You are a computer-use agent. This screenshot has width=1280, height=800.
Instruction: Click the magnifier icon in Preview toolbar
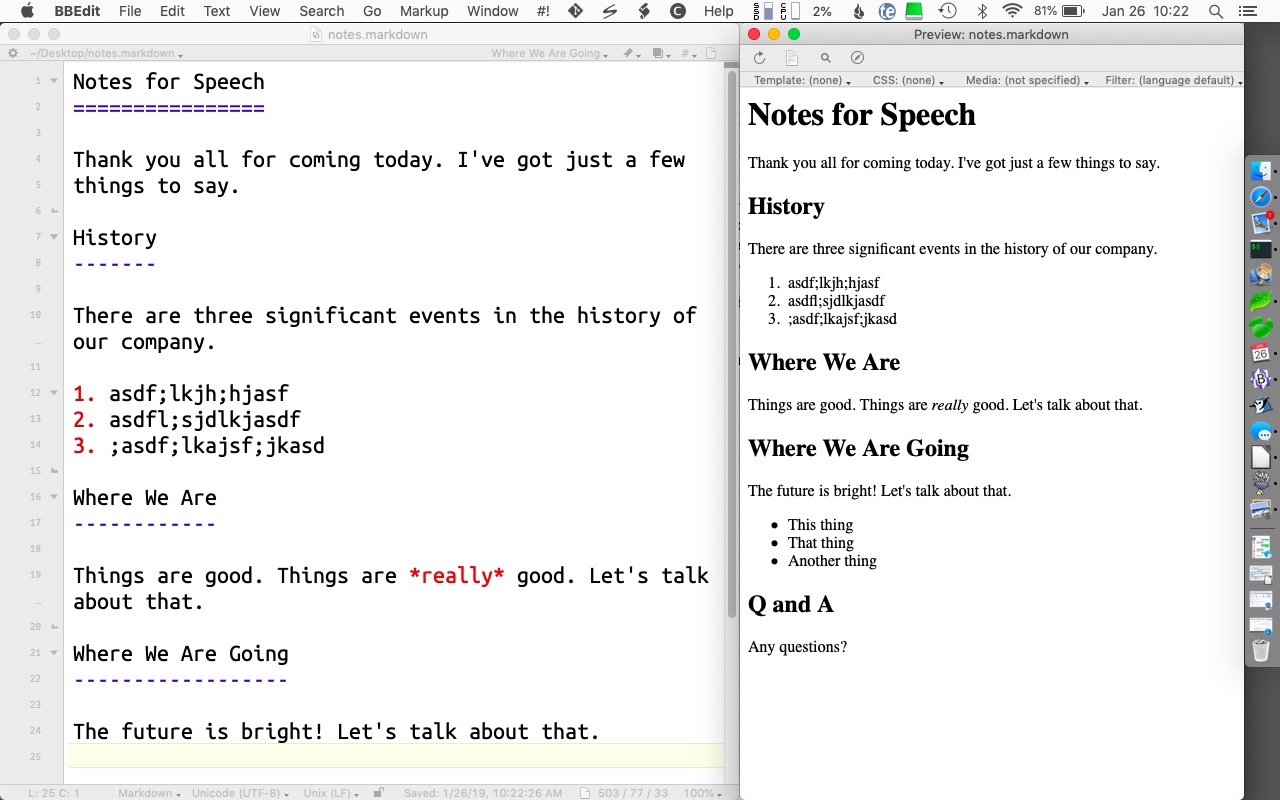825,58
